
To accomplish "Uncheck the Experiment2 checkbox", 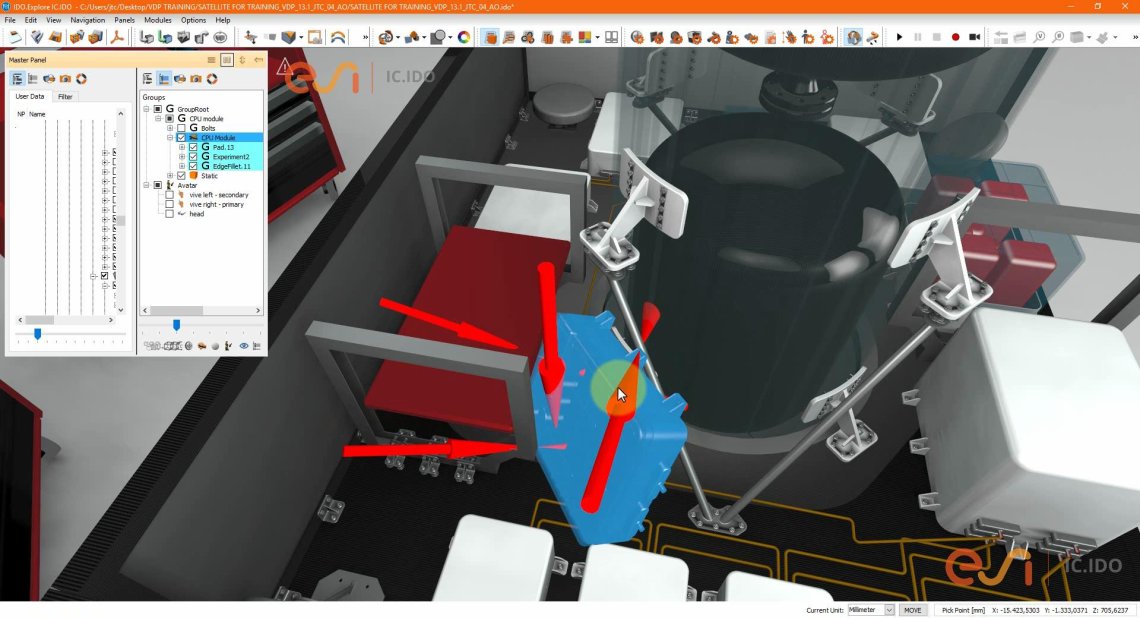I will click(193, 156).
